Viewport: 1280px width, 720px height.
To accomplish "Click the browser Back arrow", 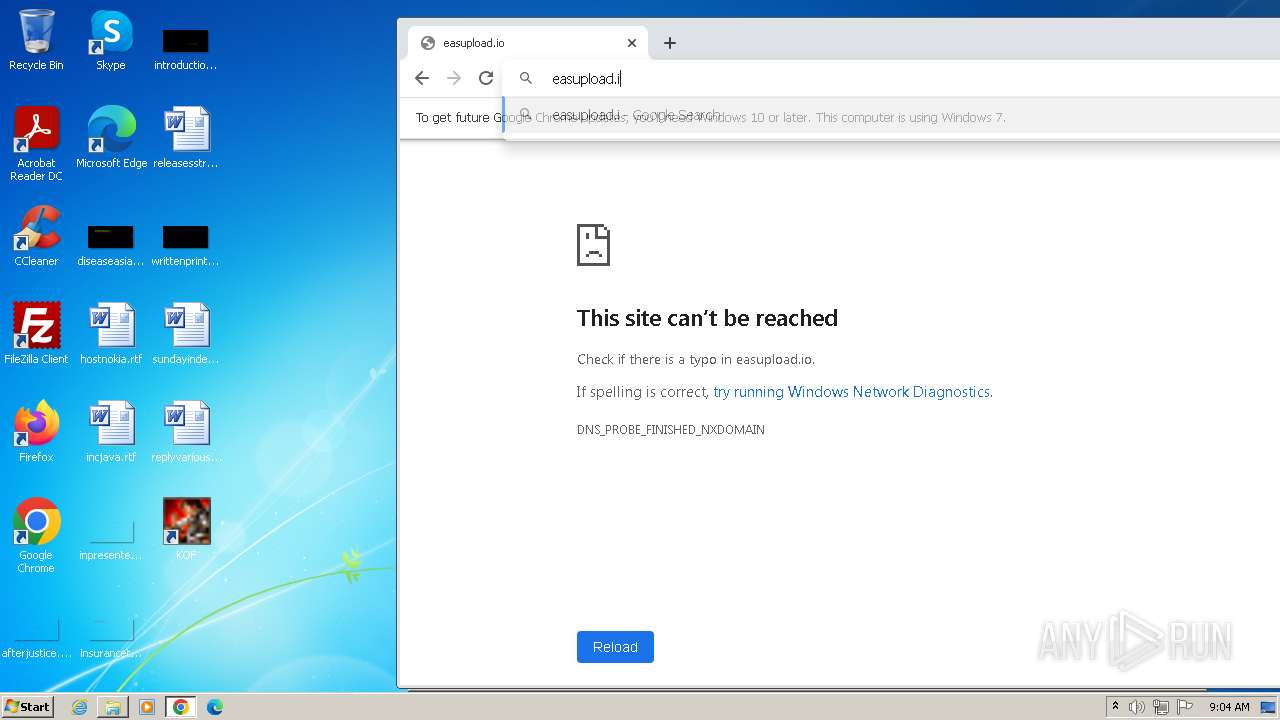I will coord(422,78).
